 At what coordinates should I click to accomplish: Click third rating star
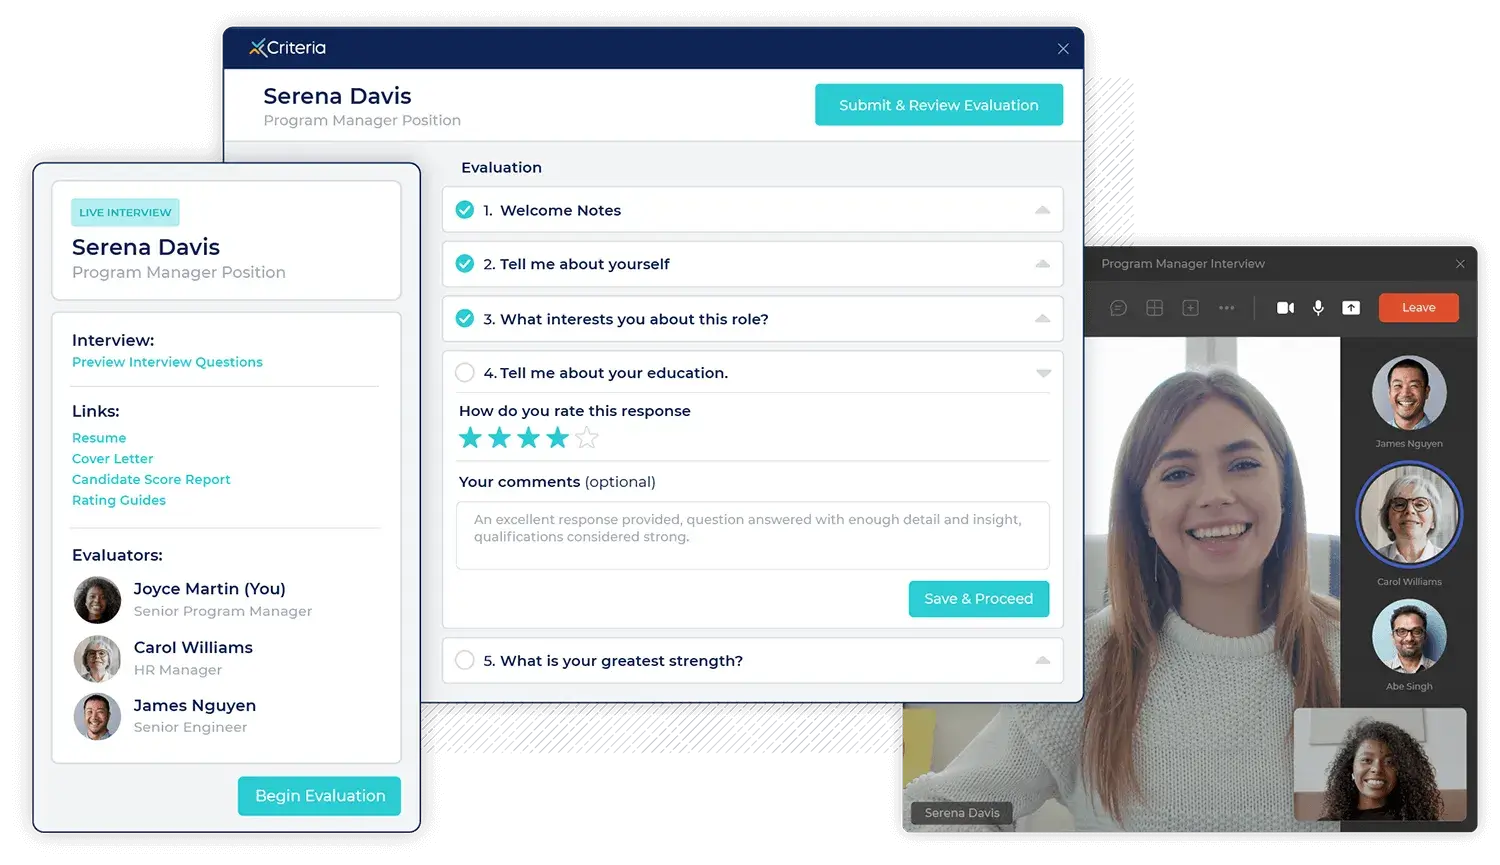[528, 437]
